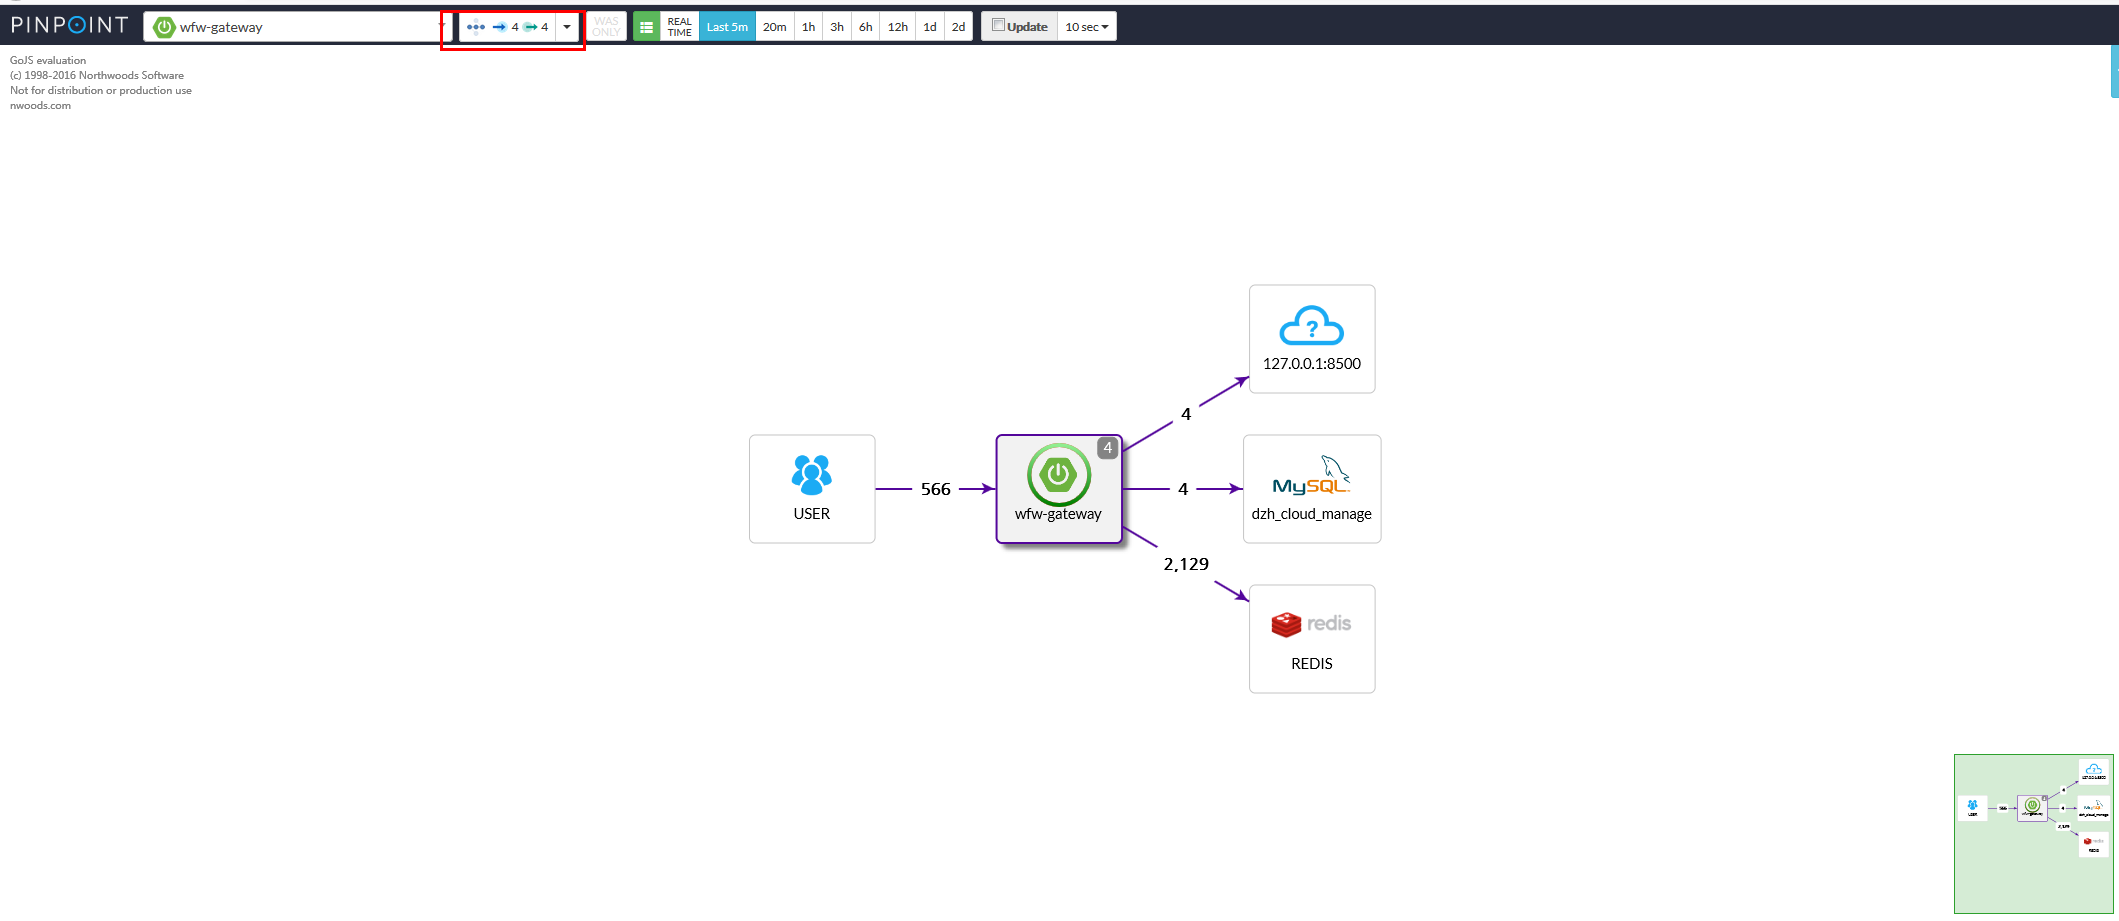Viewport: 2119px width, 921px height.
Task: Open the wfw-gateway application selector
Action: pos(298,27)
